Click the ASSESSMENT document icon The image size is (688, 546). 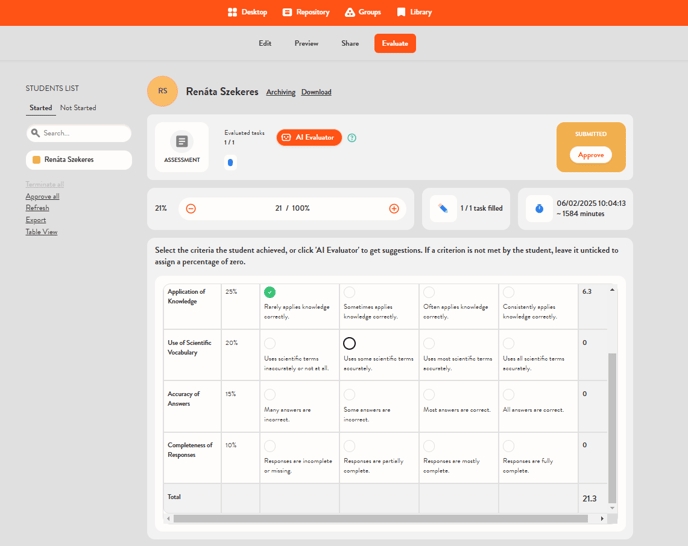tap(182, 142)
